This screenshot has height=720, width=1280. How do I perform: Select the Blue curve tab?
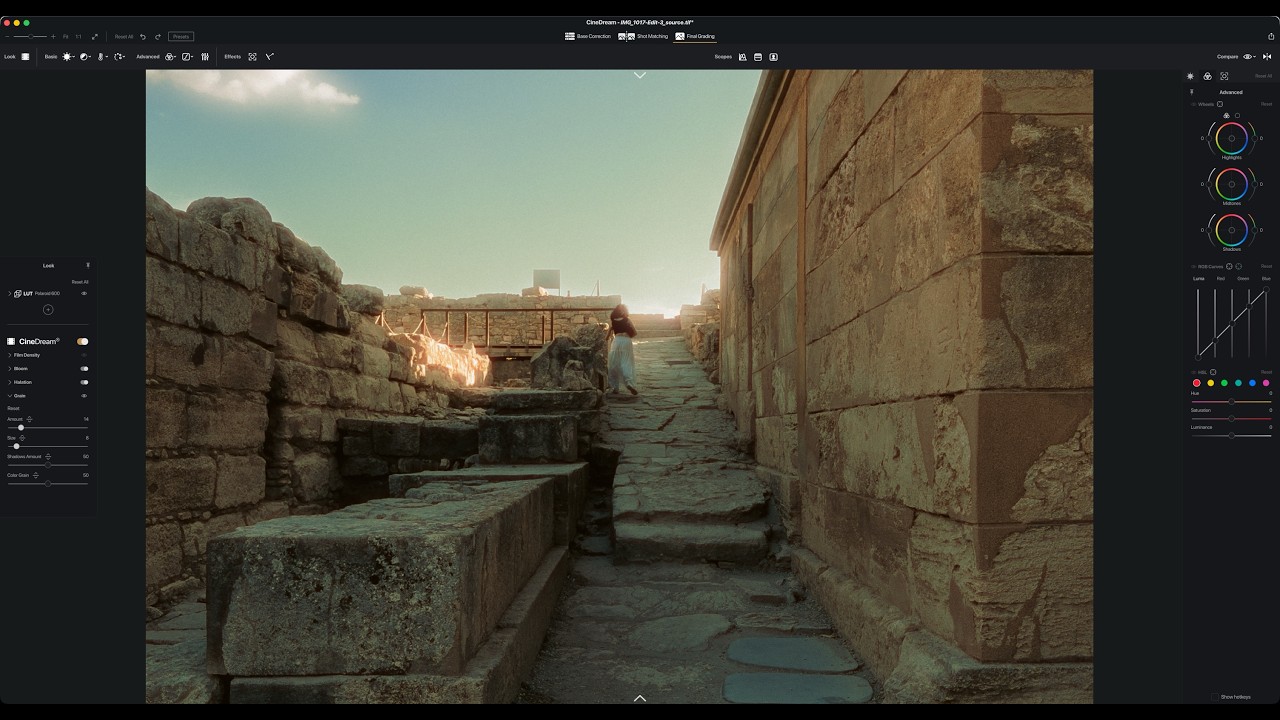point(1266,279)
